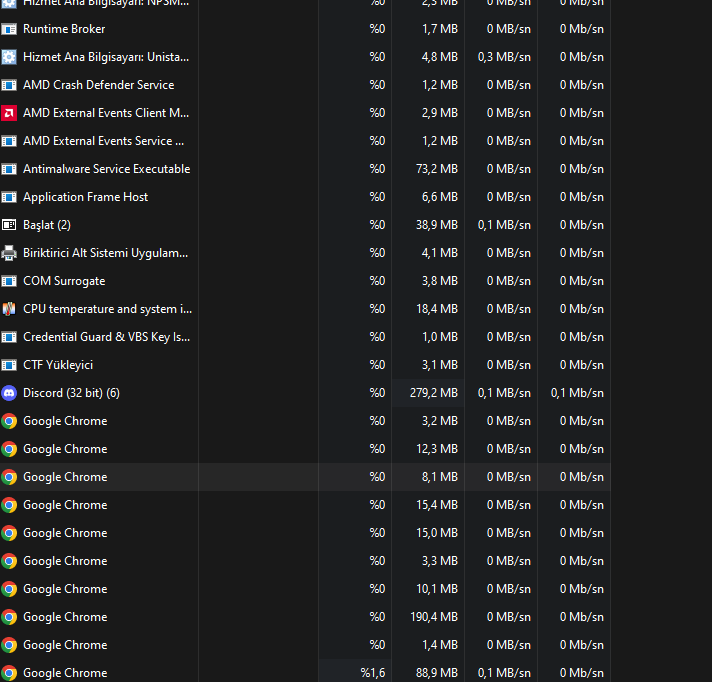Viewport: 712px width, 682px height.
Task: Click the Discord app icon
Action: 9,393
